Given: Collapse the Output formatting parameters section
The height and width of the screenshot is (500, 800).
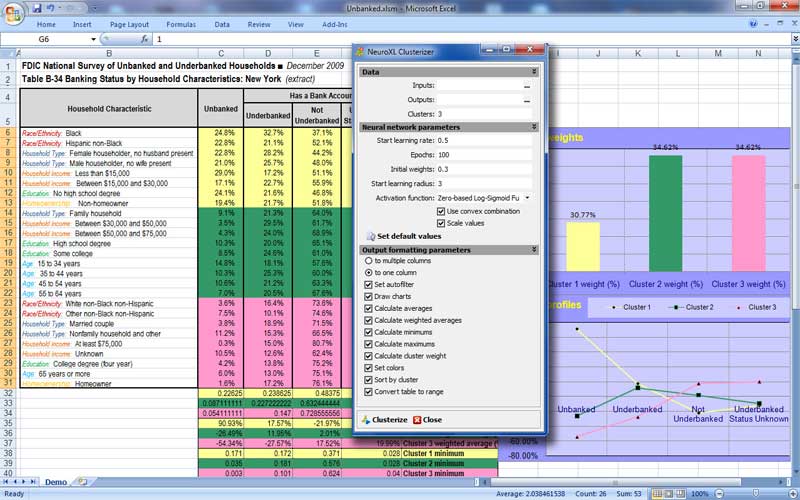Looking at the screenshot, I should pyautogui.click(x=534, y=250).
